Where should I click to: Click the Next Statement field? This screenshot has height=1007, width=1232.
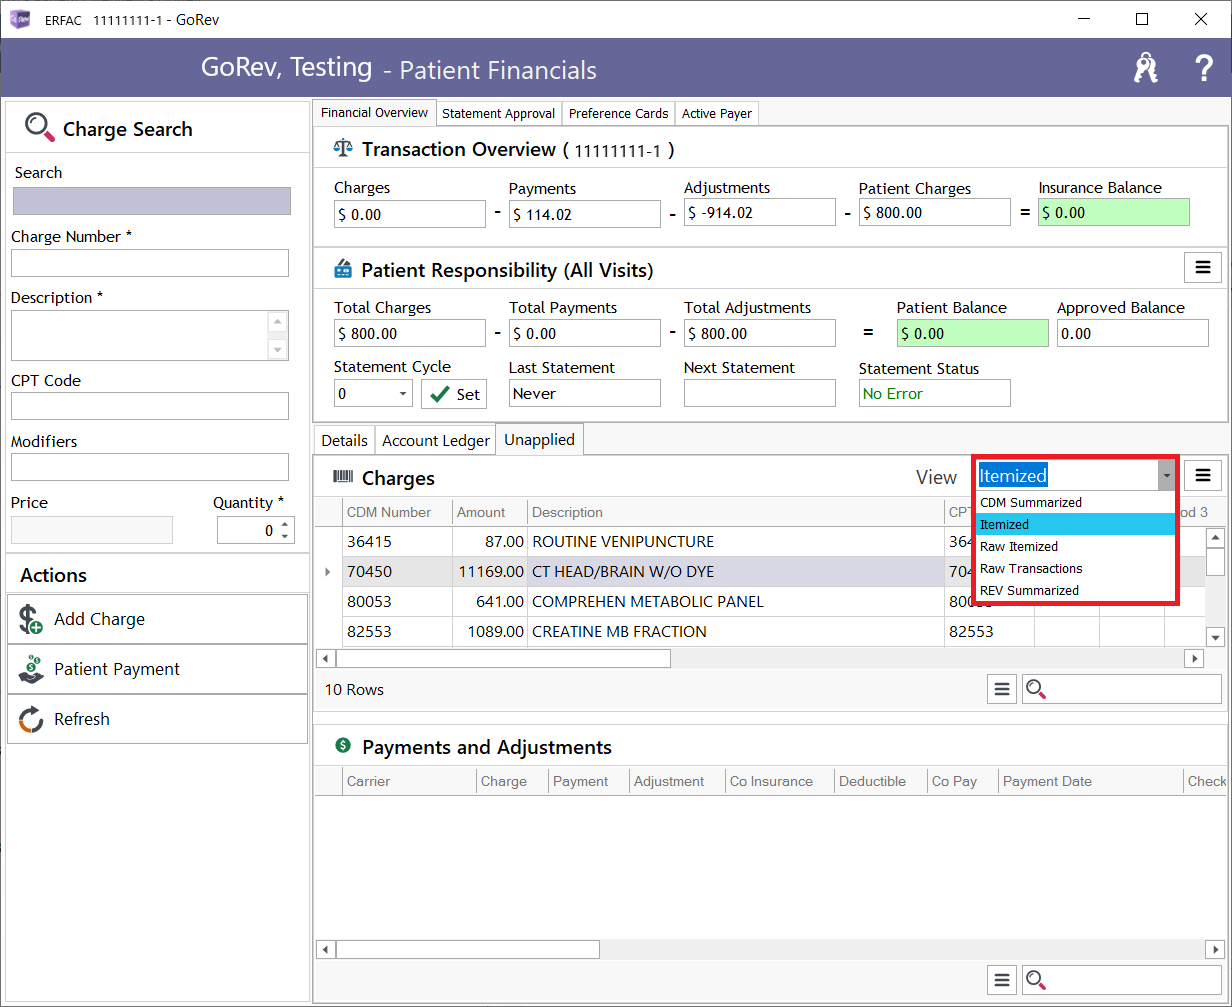tap(760, 394)
